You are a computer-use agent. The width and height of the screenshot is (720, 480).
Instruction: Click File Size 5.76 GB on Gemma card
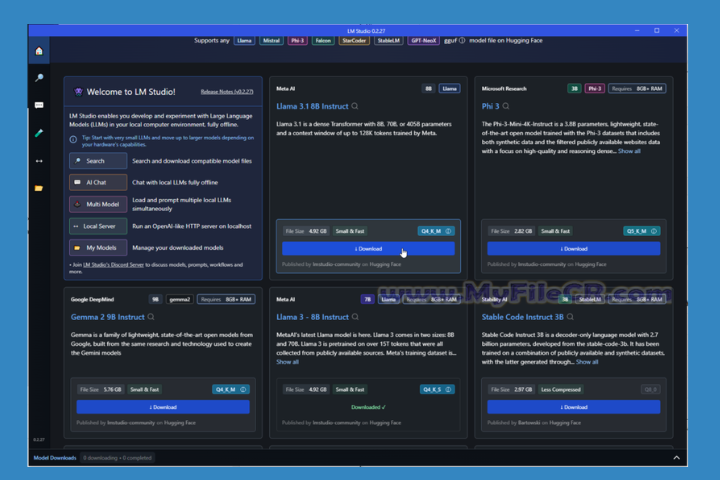(x=101, y=390)
